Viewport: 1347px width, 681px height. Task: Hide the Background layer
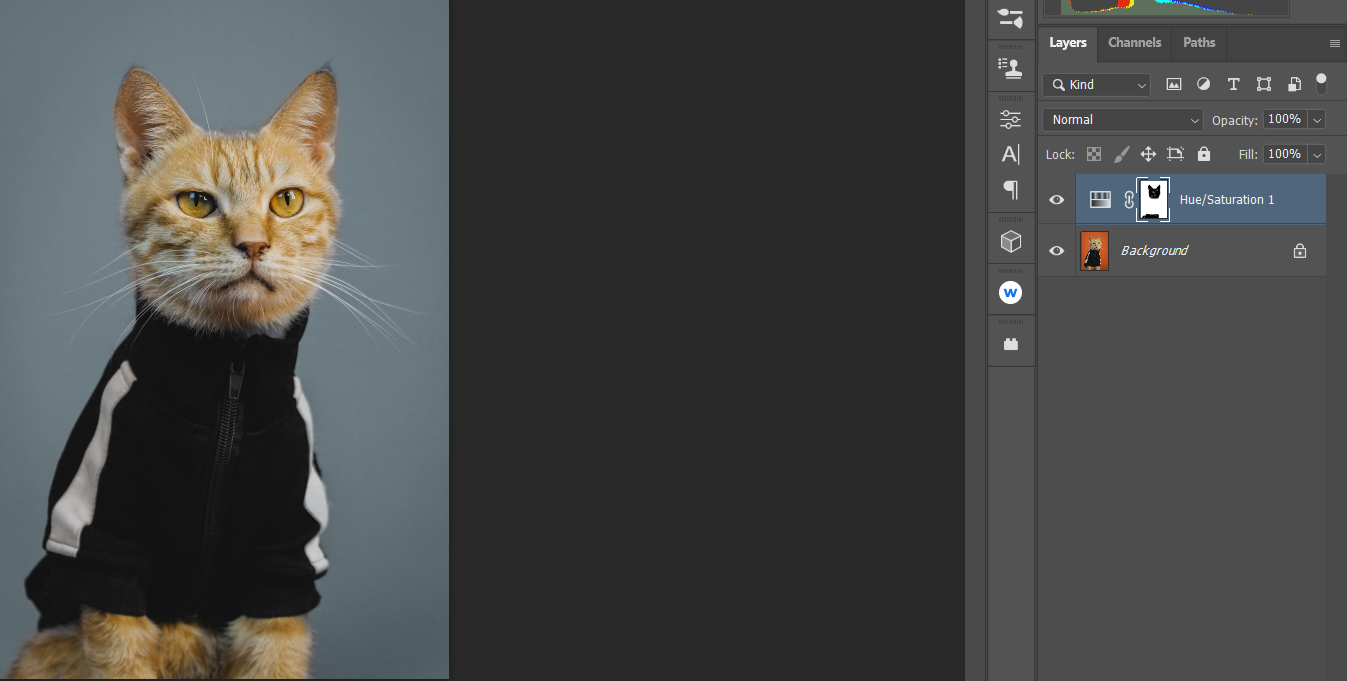(1056, 251)
